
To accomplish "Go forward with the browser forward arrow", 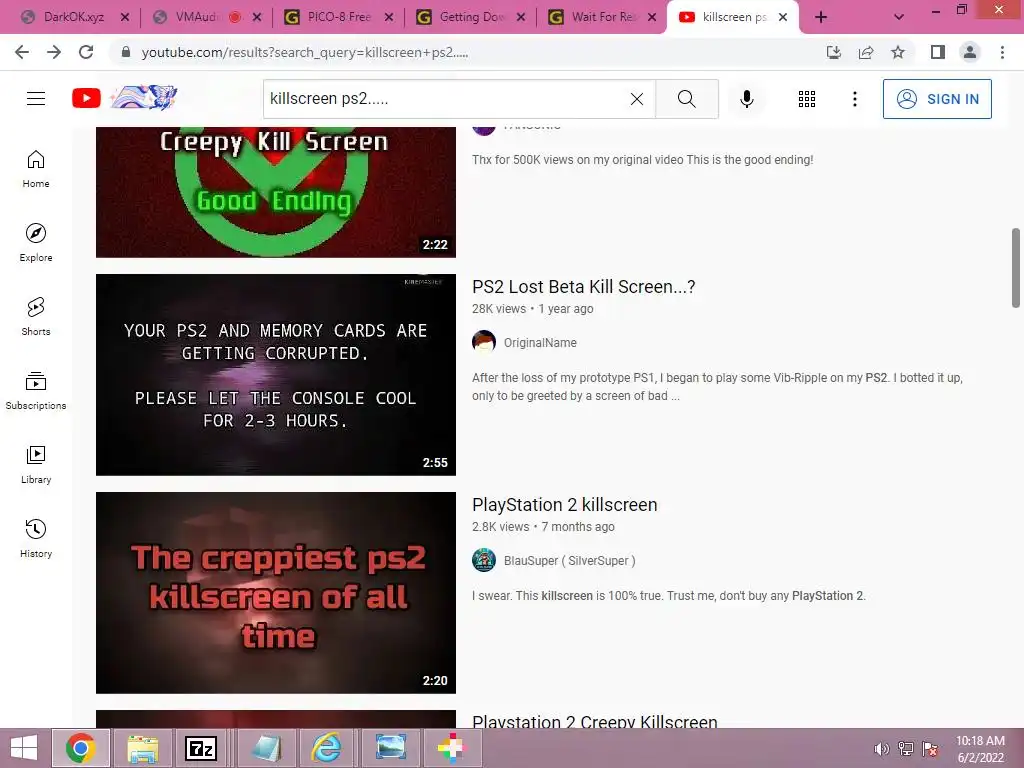I will coord(54,52).
